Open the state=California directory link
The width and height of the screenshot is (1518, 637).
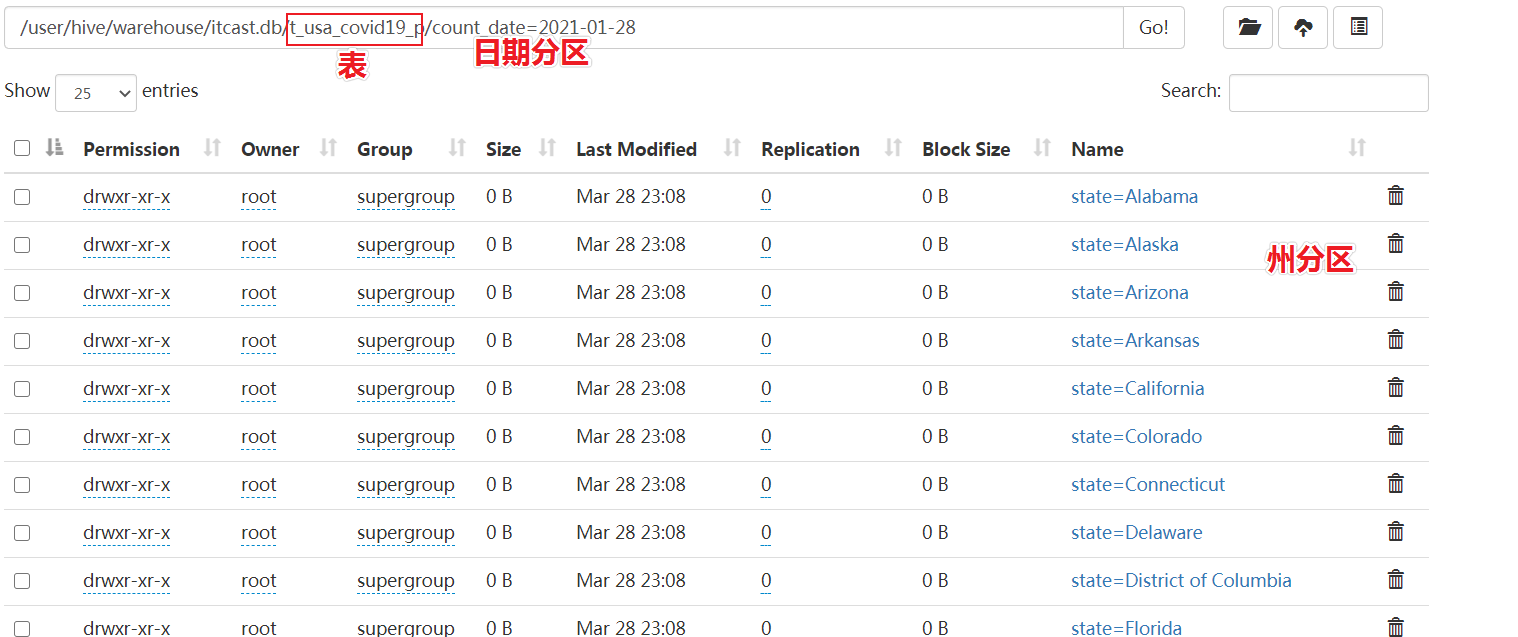point(1138,388)
